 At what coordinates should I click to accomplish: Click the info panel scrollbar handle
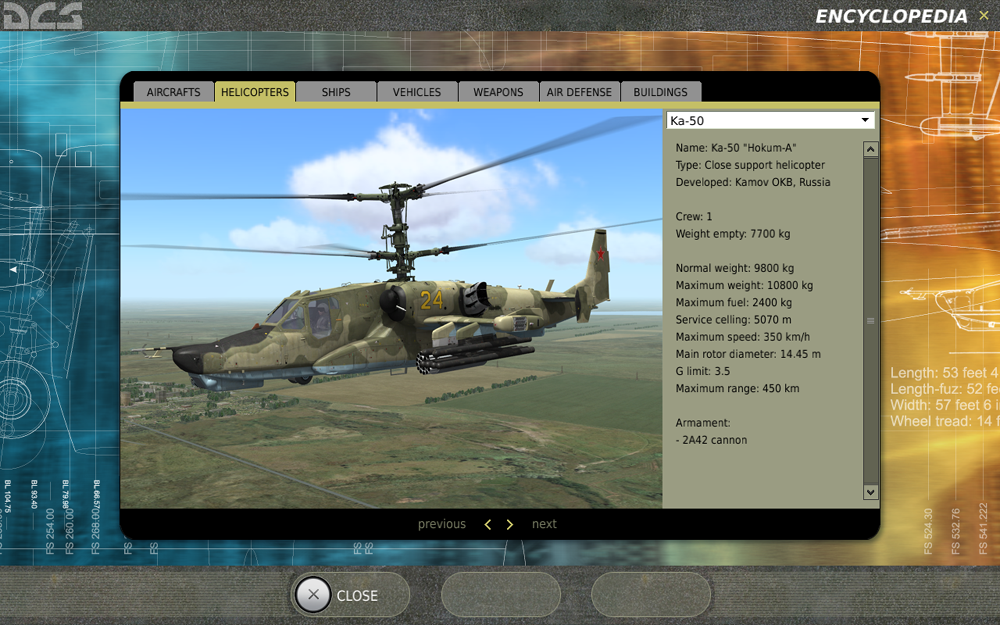(x=871, y=321)
